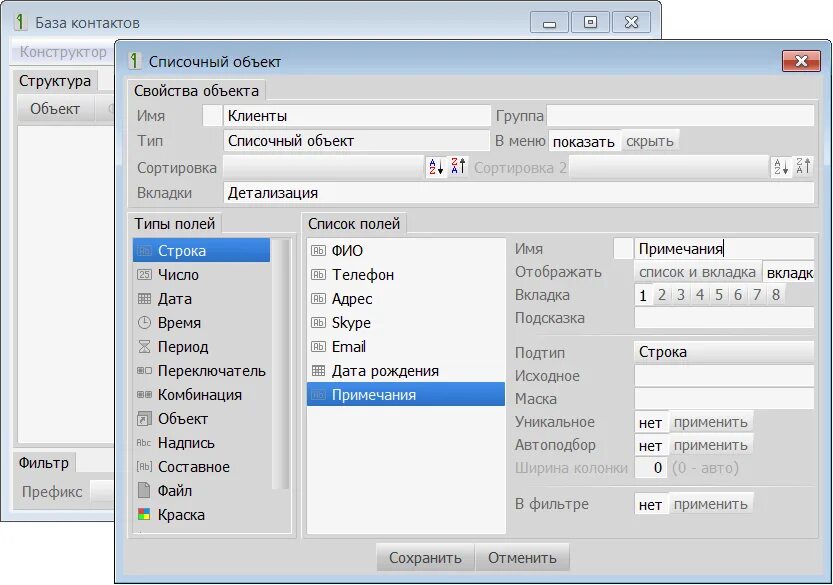Select the Переключатель field type icon
The height and width of the screenshot is (585, 833).
click(144, 370)
